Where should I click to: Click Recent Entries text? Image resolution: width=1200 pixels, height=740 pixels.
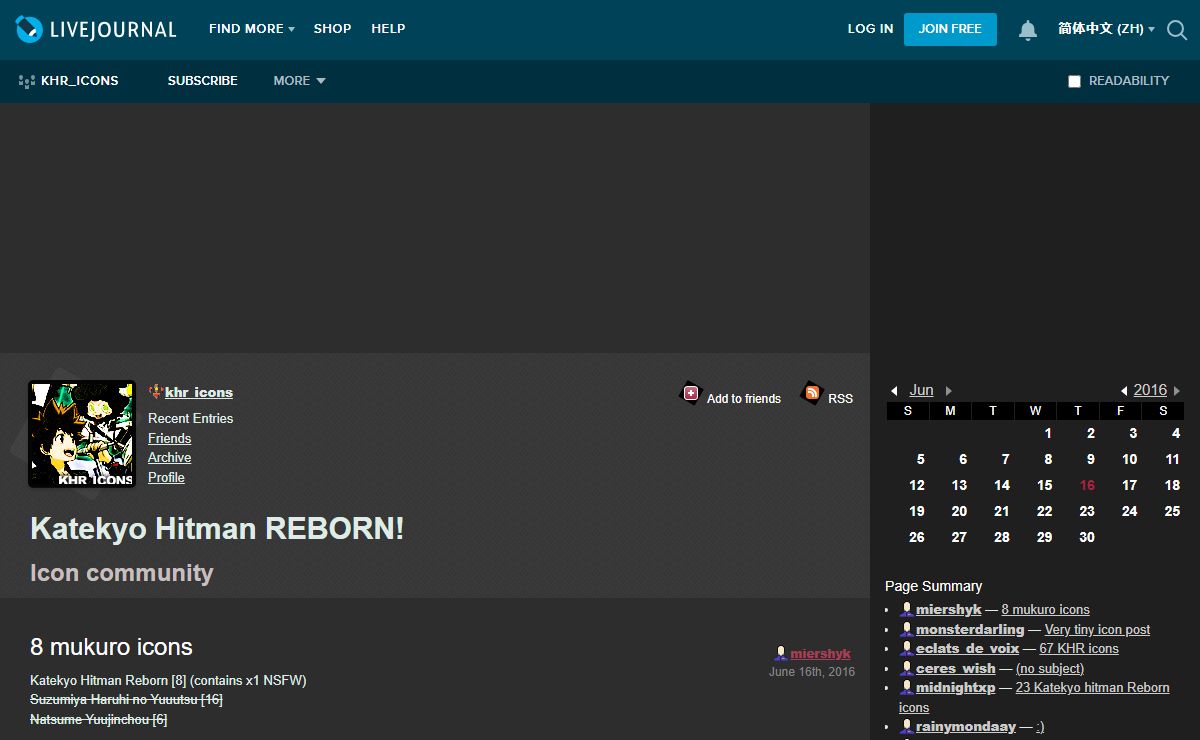[190, 418]
